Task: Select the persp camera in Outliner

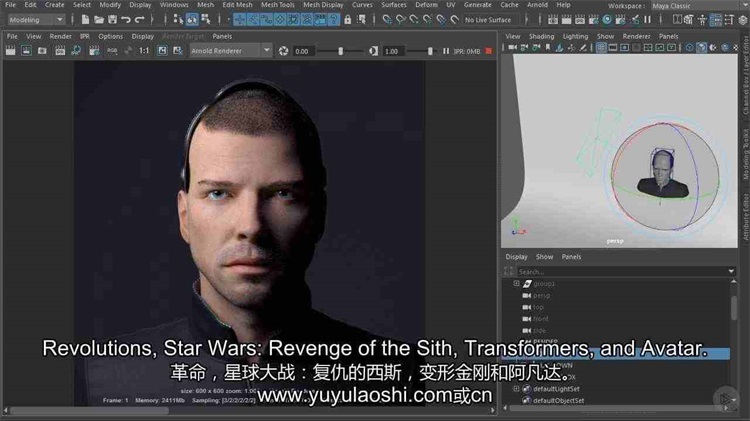Action: [x=541, y=295]
